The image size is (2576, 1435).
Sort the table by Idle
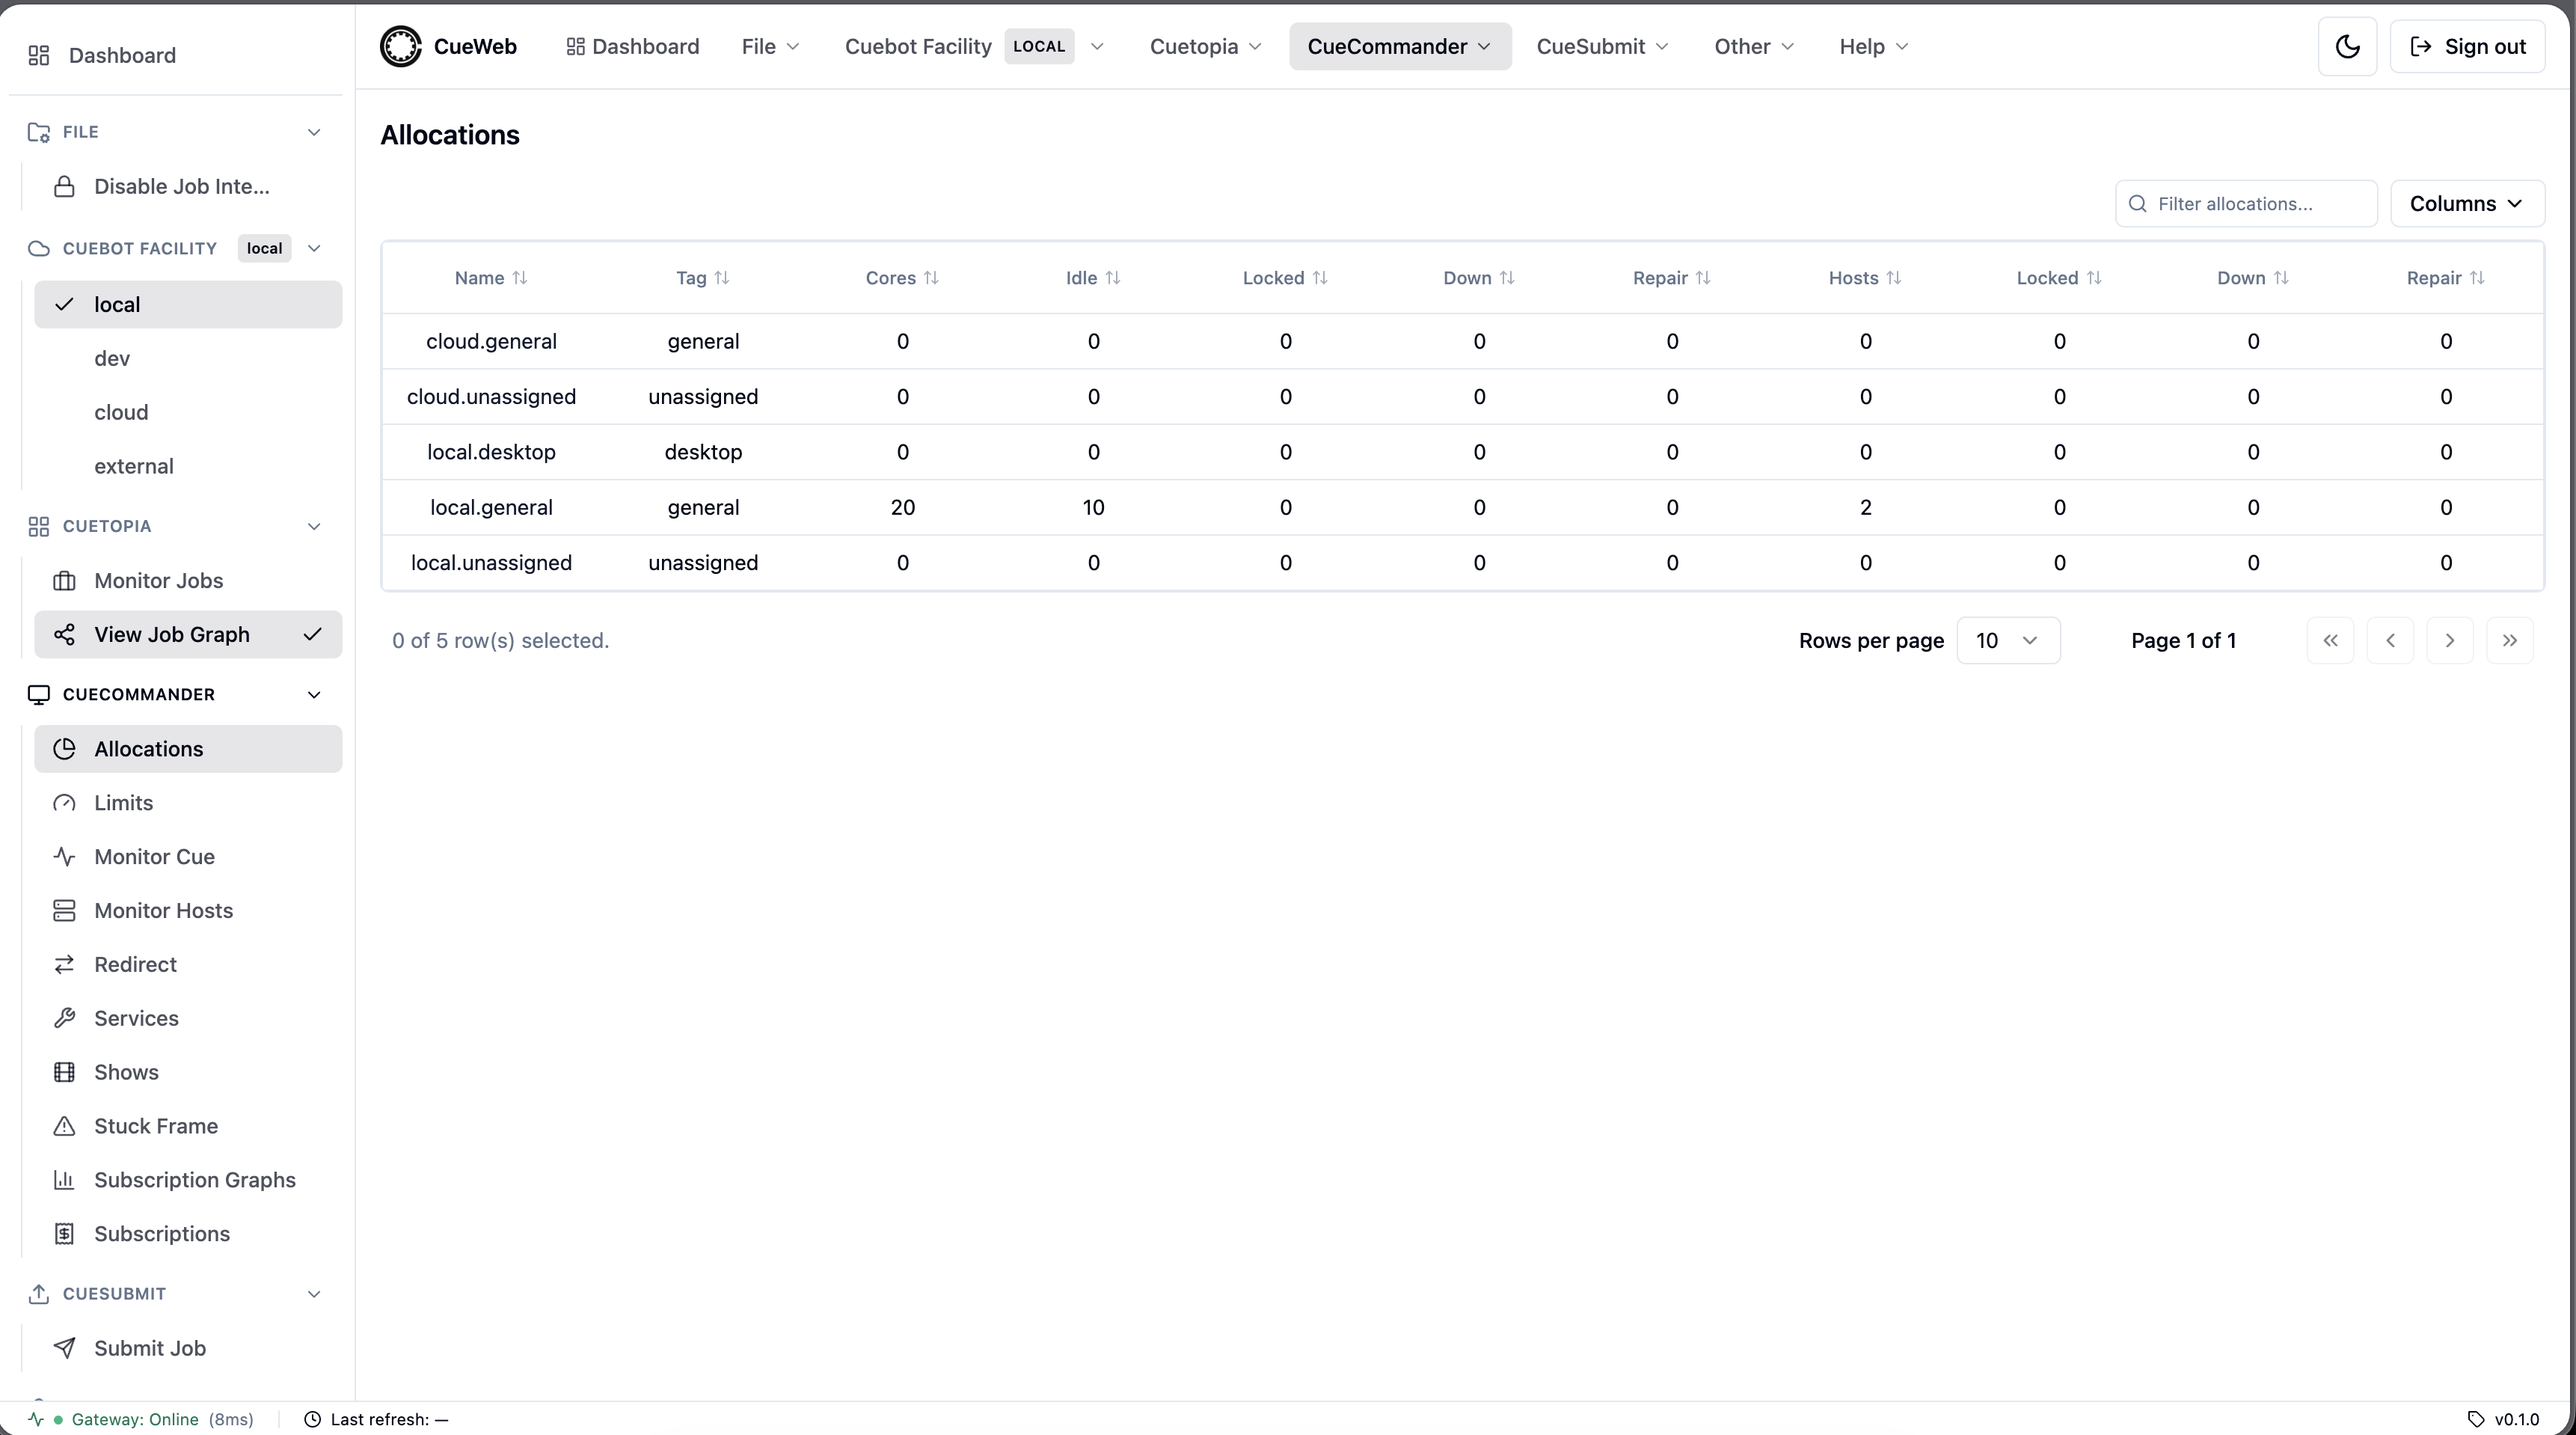(x=1093, y=278)
